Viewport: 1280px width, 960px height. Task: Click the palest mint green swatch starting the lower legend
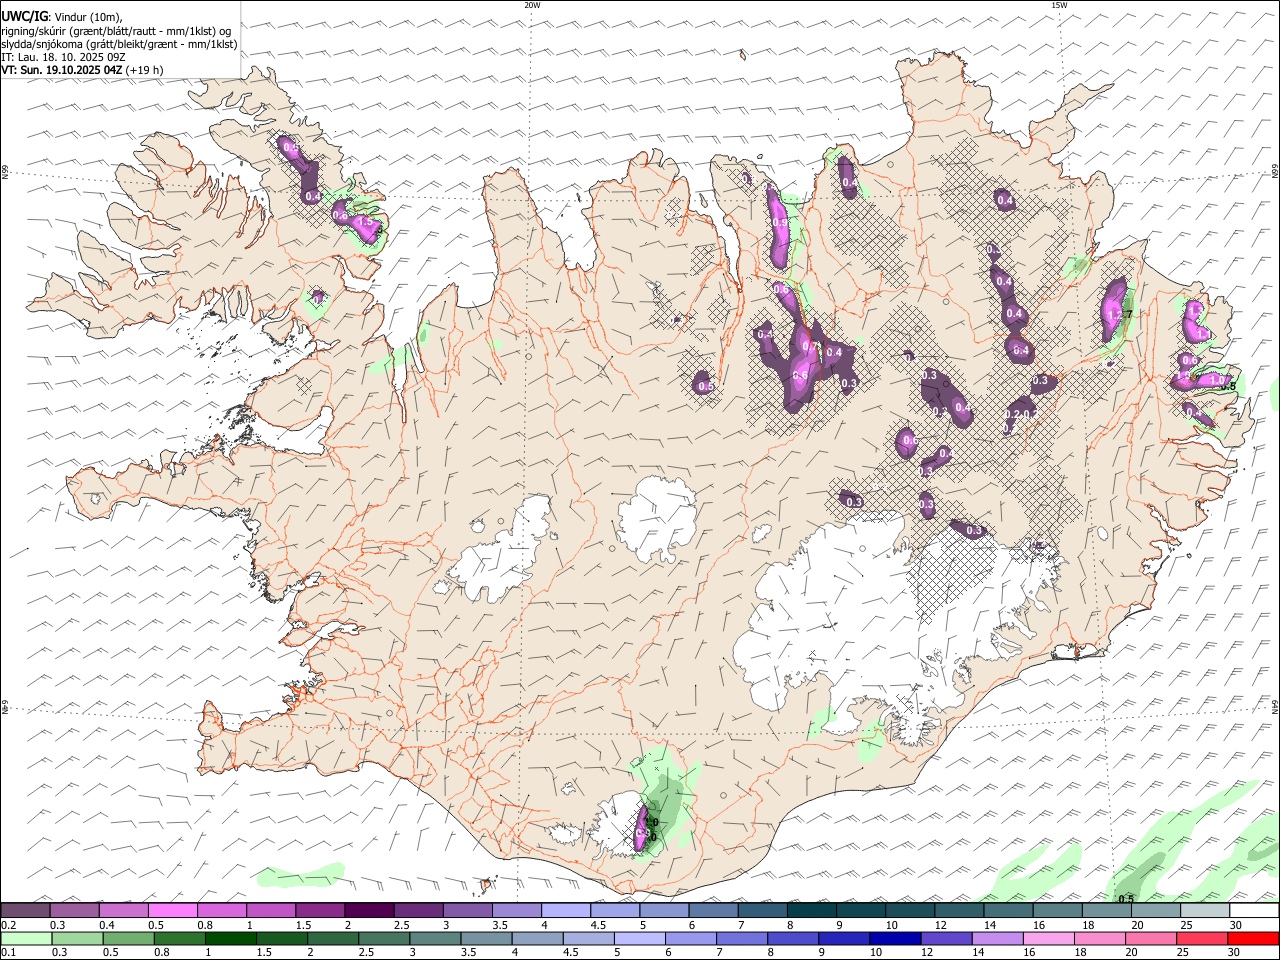(26, 939)
